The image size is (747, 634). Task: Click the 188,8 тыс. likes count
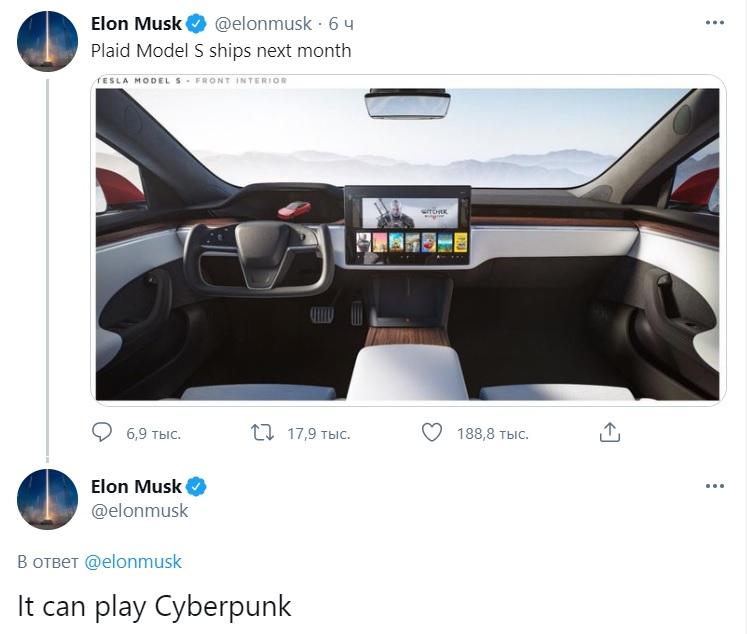tap(493, 434)
